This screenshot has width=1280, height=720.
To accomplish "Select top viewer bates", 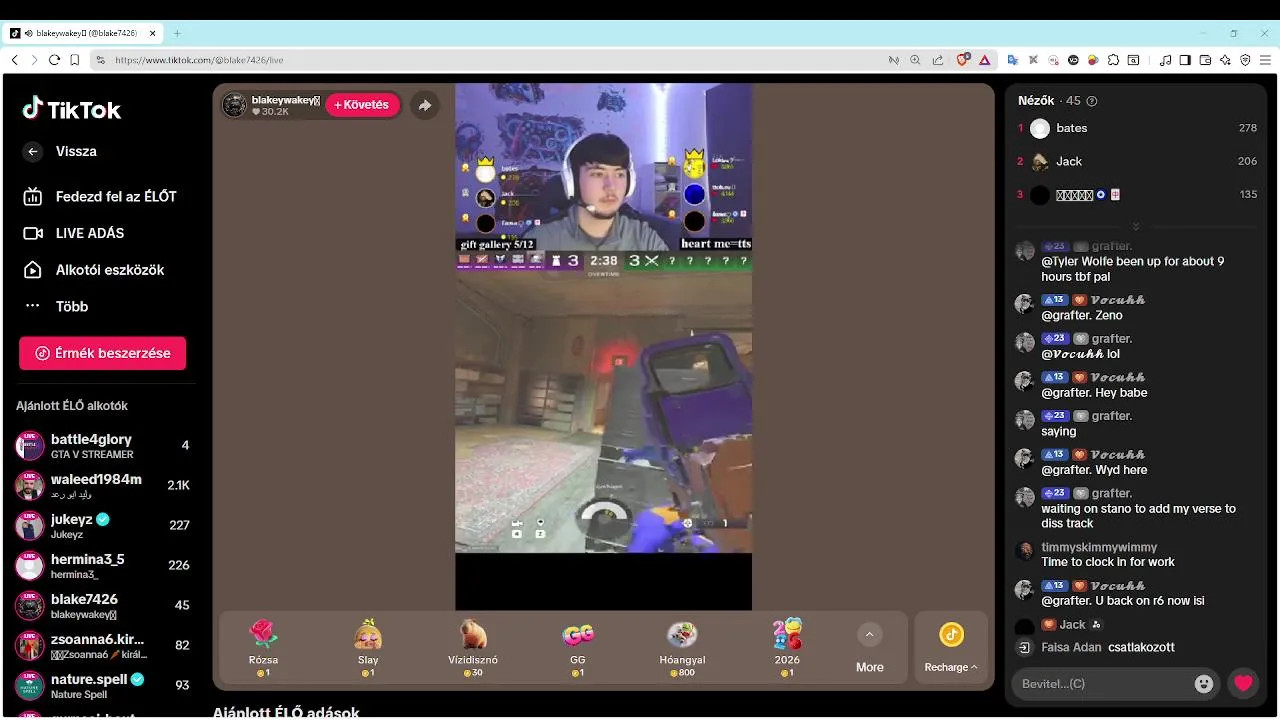I will (1137, 128).
